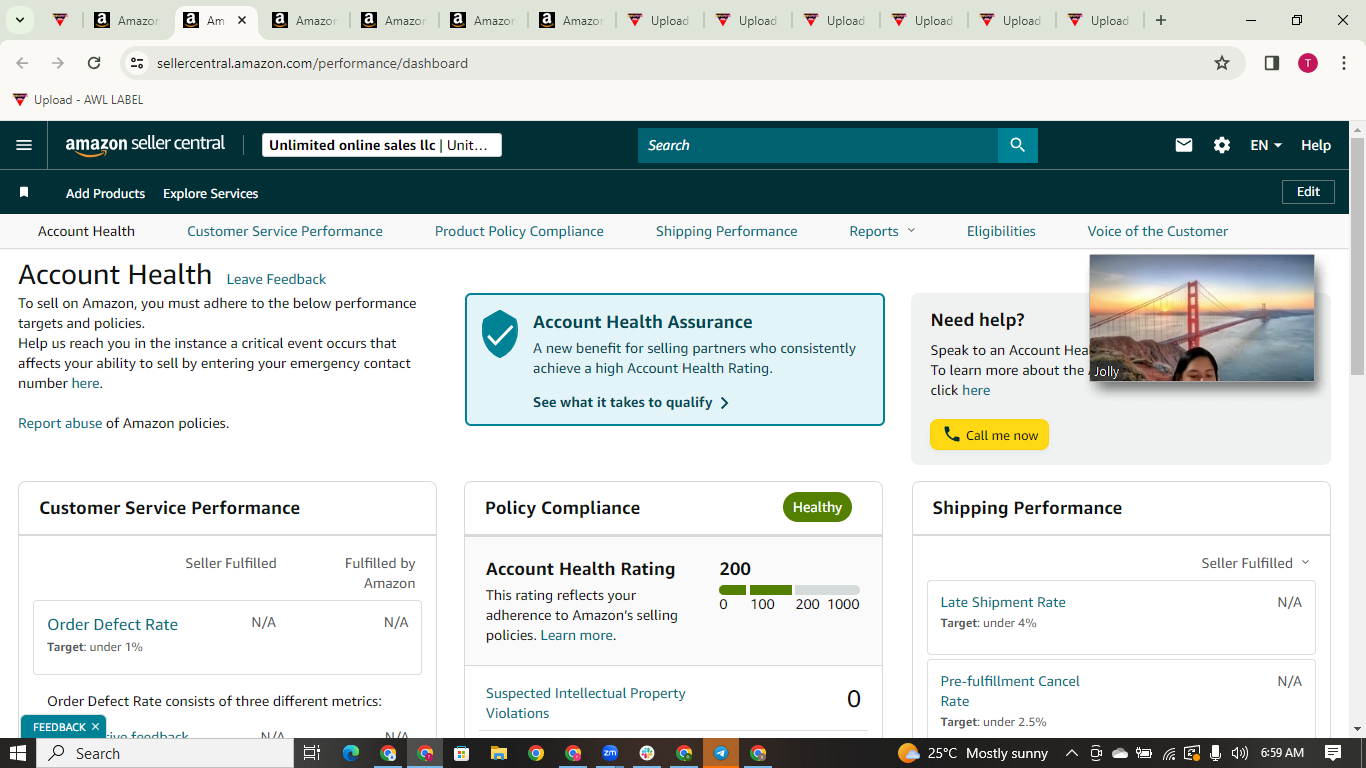Click the Healthy status badge
The height and width of the screenshot is (768, 1366).
coord(817,507)
